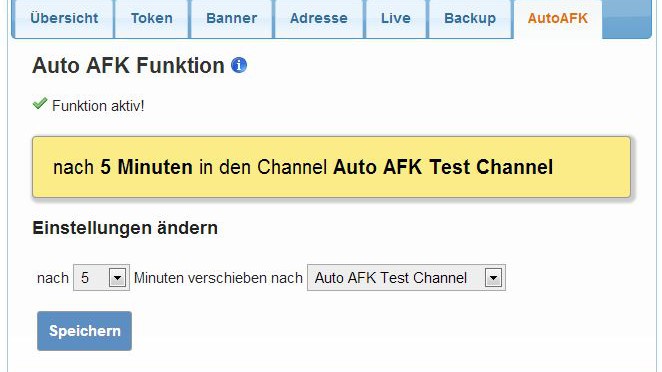662x372 pixels.
Task: Go to the Banner tab
Action: pos(231,19)
